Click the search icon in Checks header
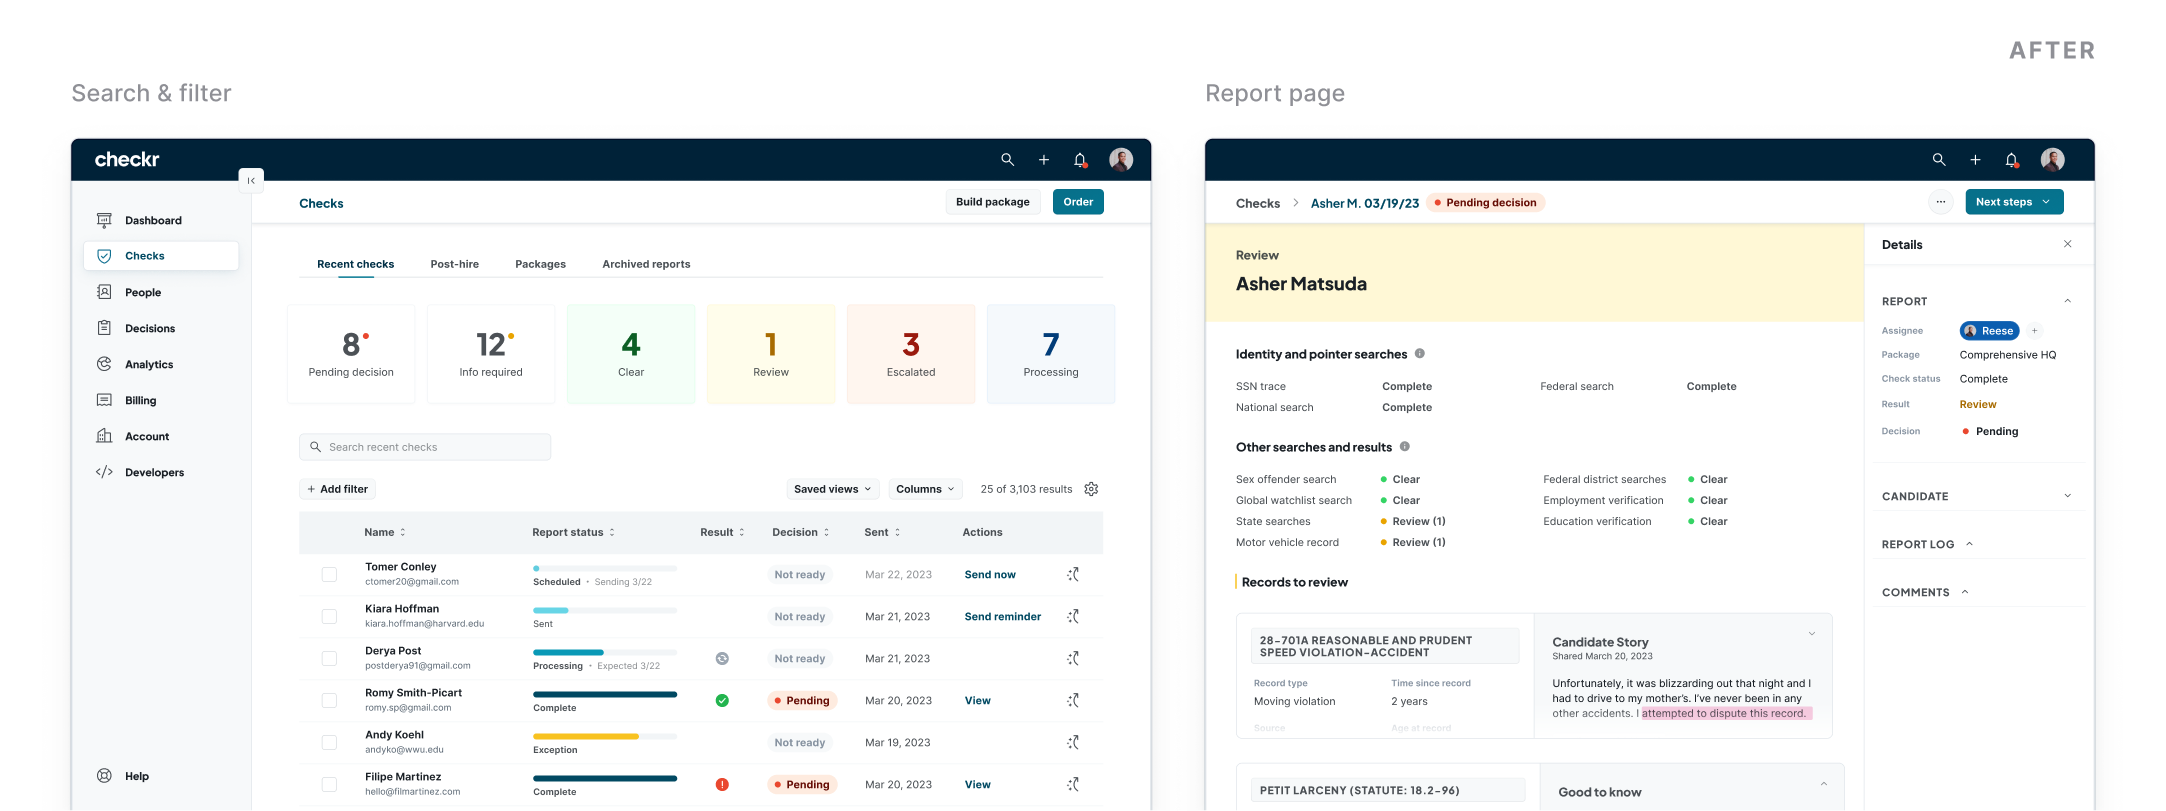 1007,160
